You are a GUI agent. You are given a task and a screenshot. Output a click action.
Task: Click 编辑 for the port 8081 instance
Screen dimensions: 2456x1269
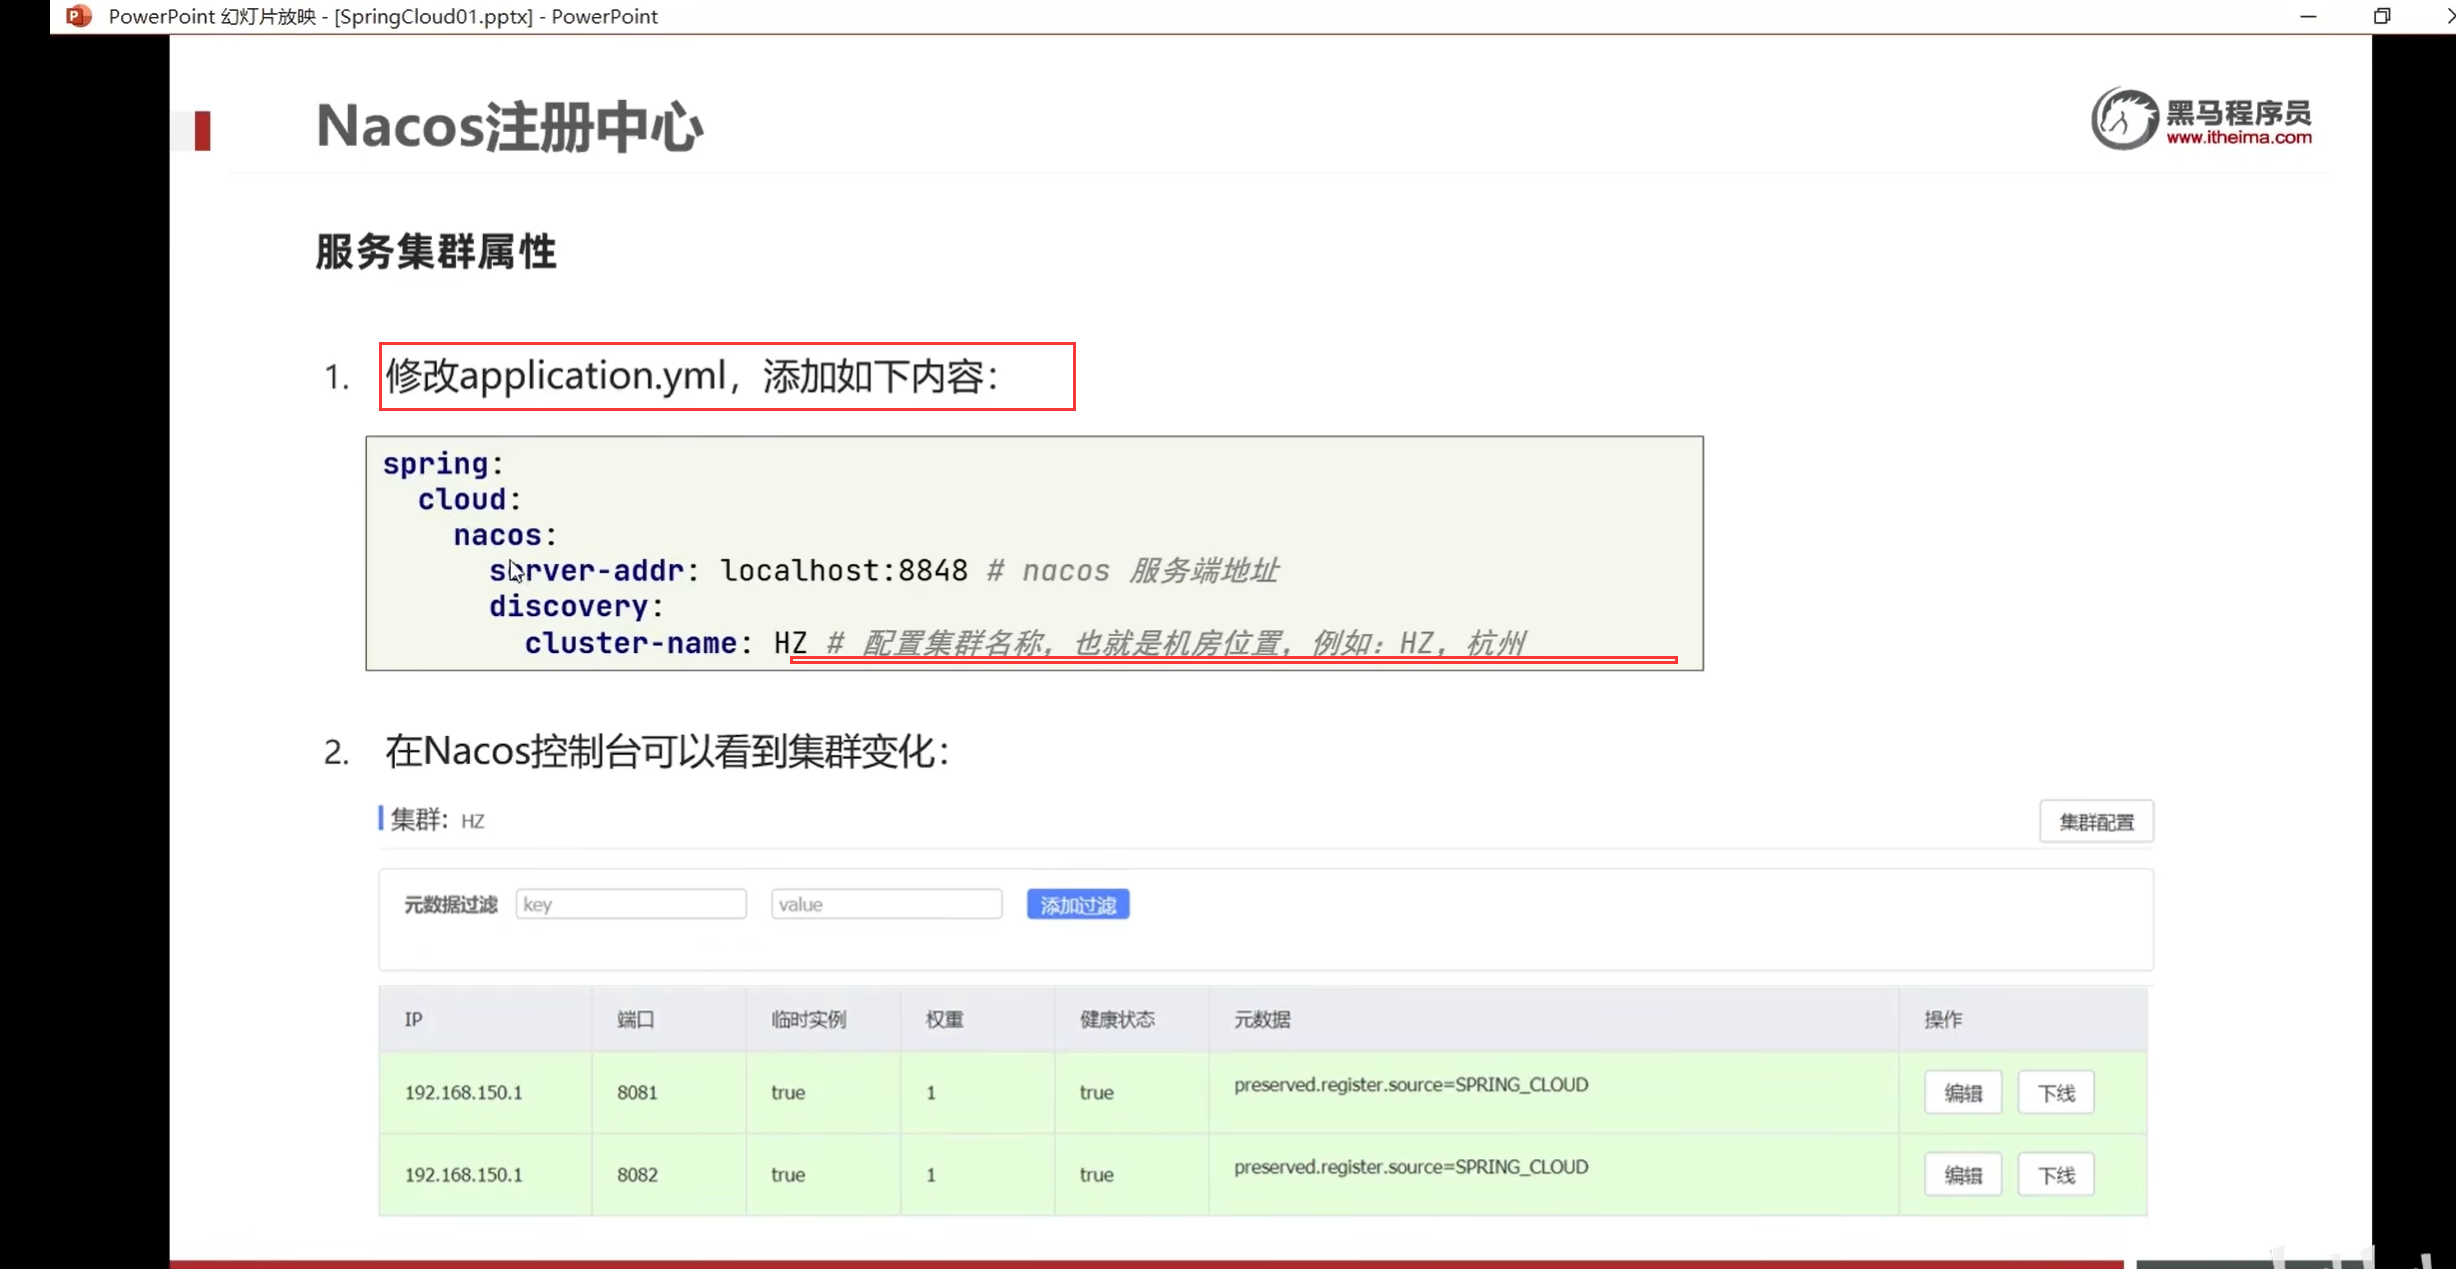[x=1962, y=1093]
